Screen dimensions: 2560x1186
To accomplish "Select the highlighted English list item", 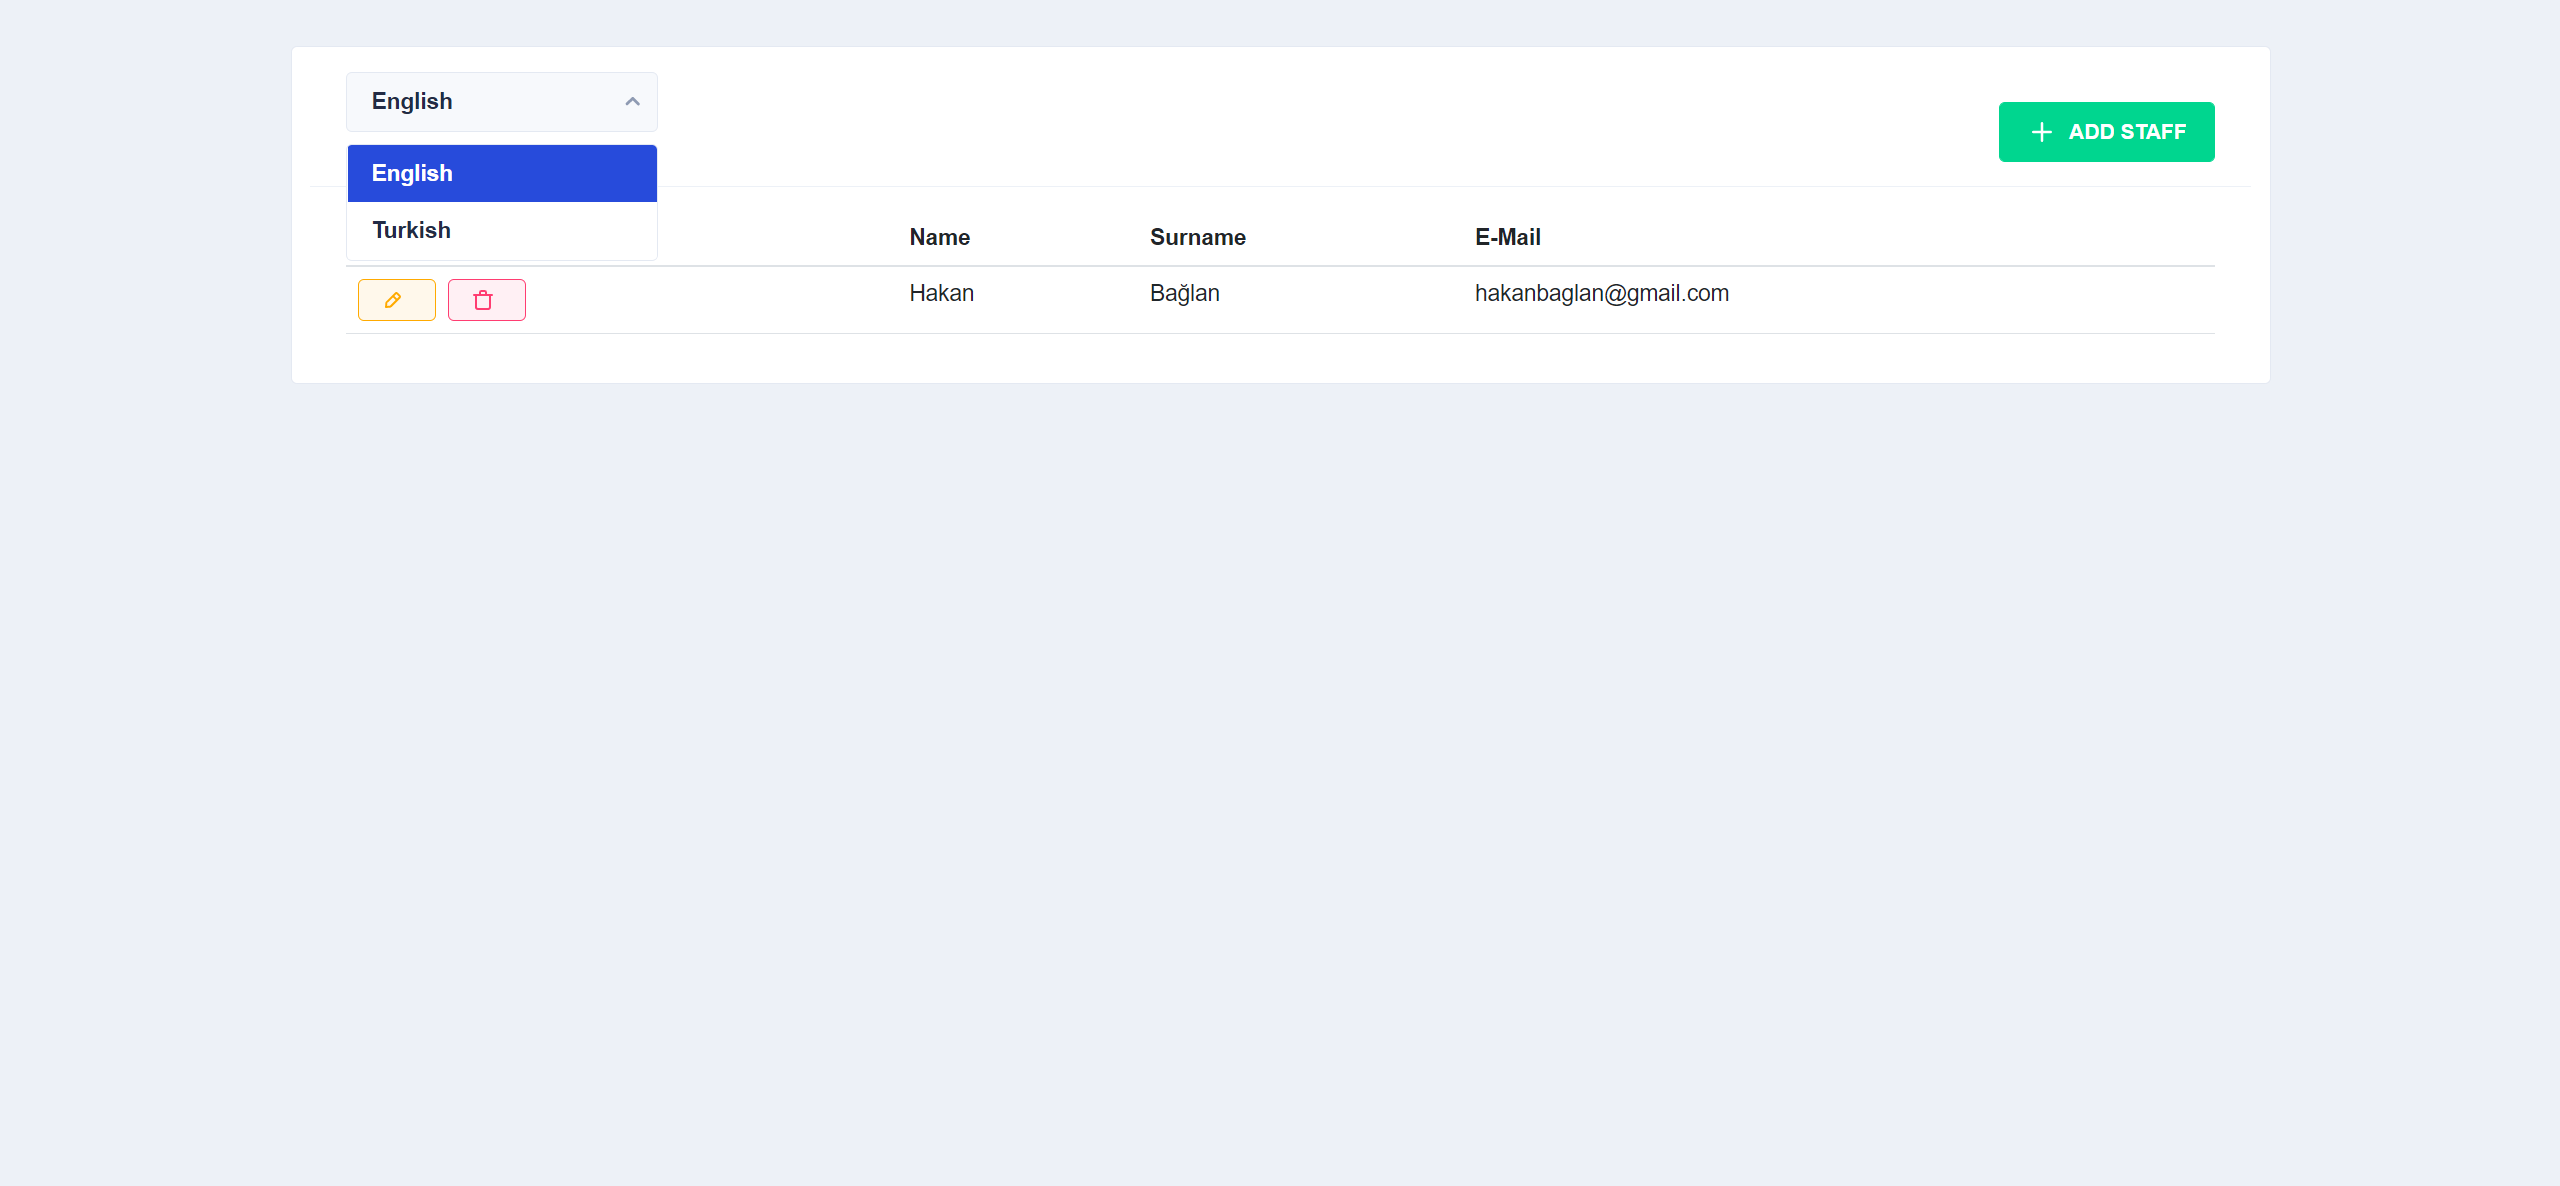I will 411,172.
